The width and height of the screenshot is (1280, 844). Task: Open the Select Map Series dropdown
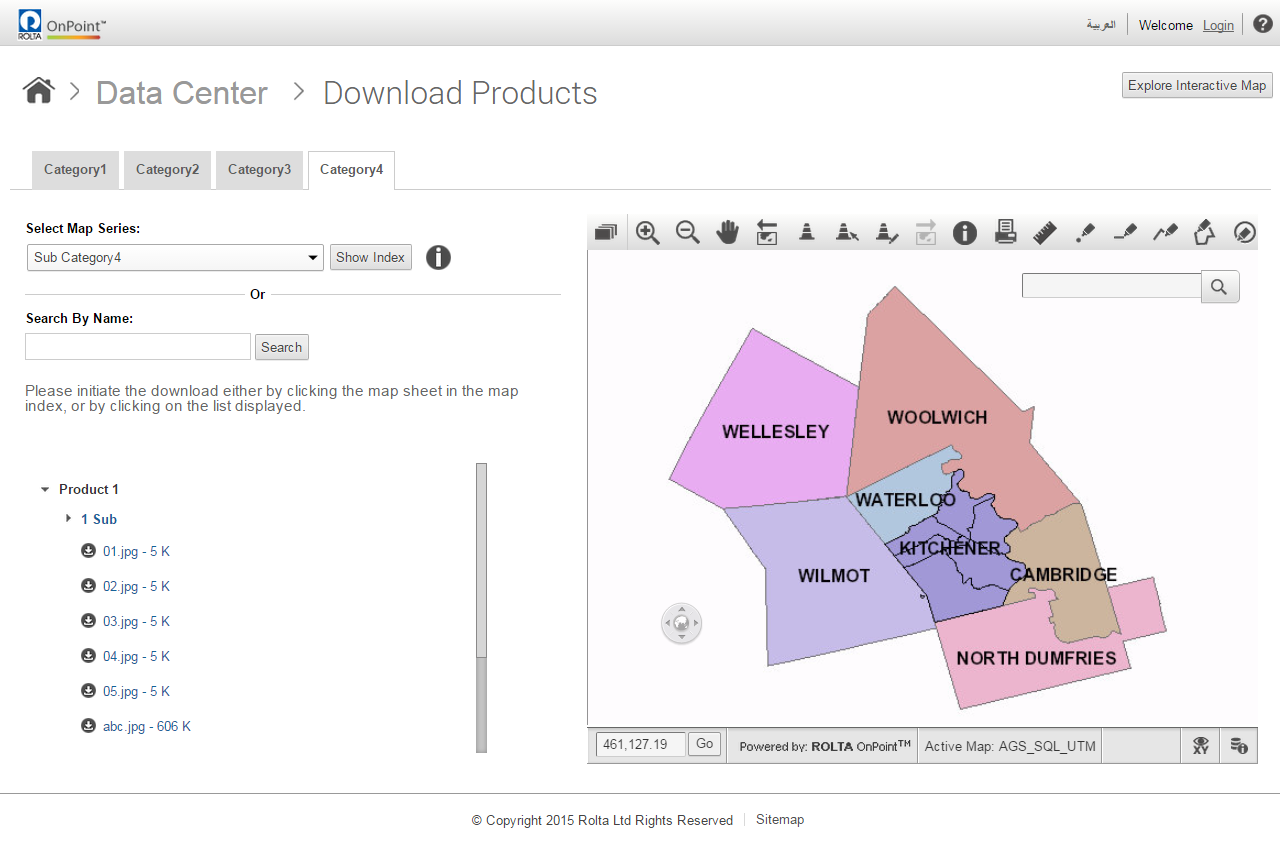tap(175, 258)
